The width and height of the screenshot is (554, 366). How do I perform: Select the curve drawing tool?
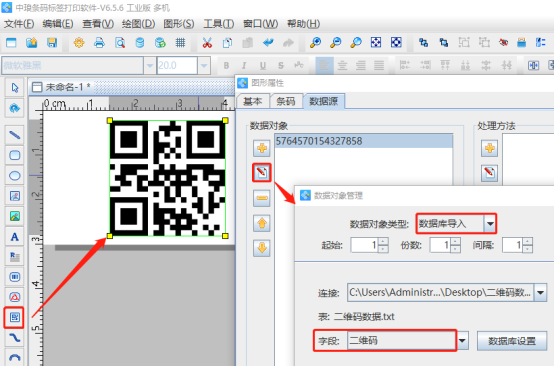pos(14,338)
